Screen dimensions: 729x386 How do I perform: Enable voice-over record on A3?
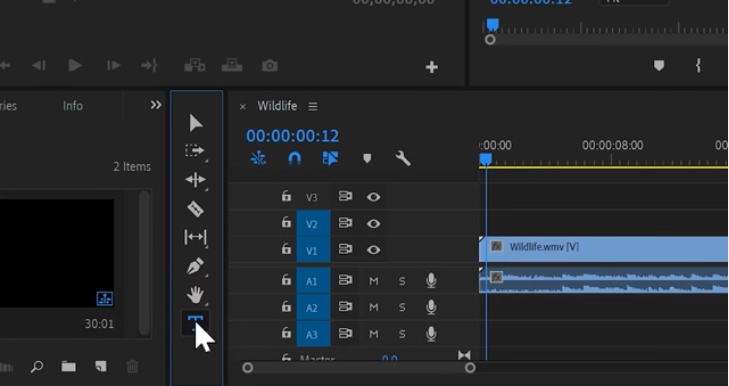(431, 333)
